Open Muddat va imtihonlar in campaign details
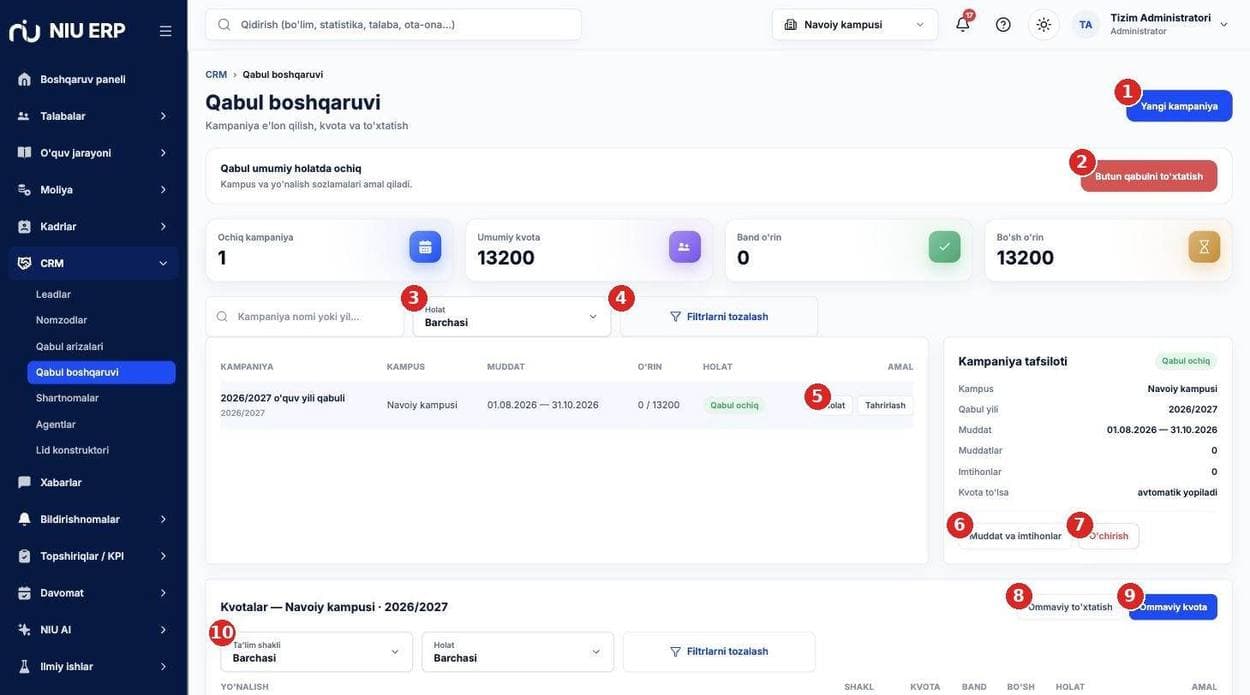This screenshot has height=695, width=1250. [1015, 536]
